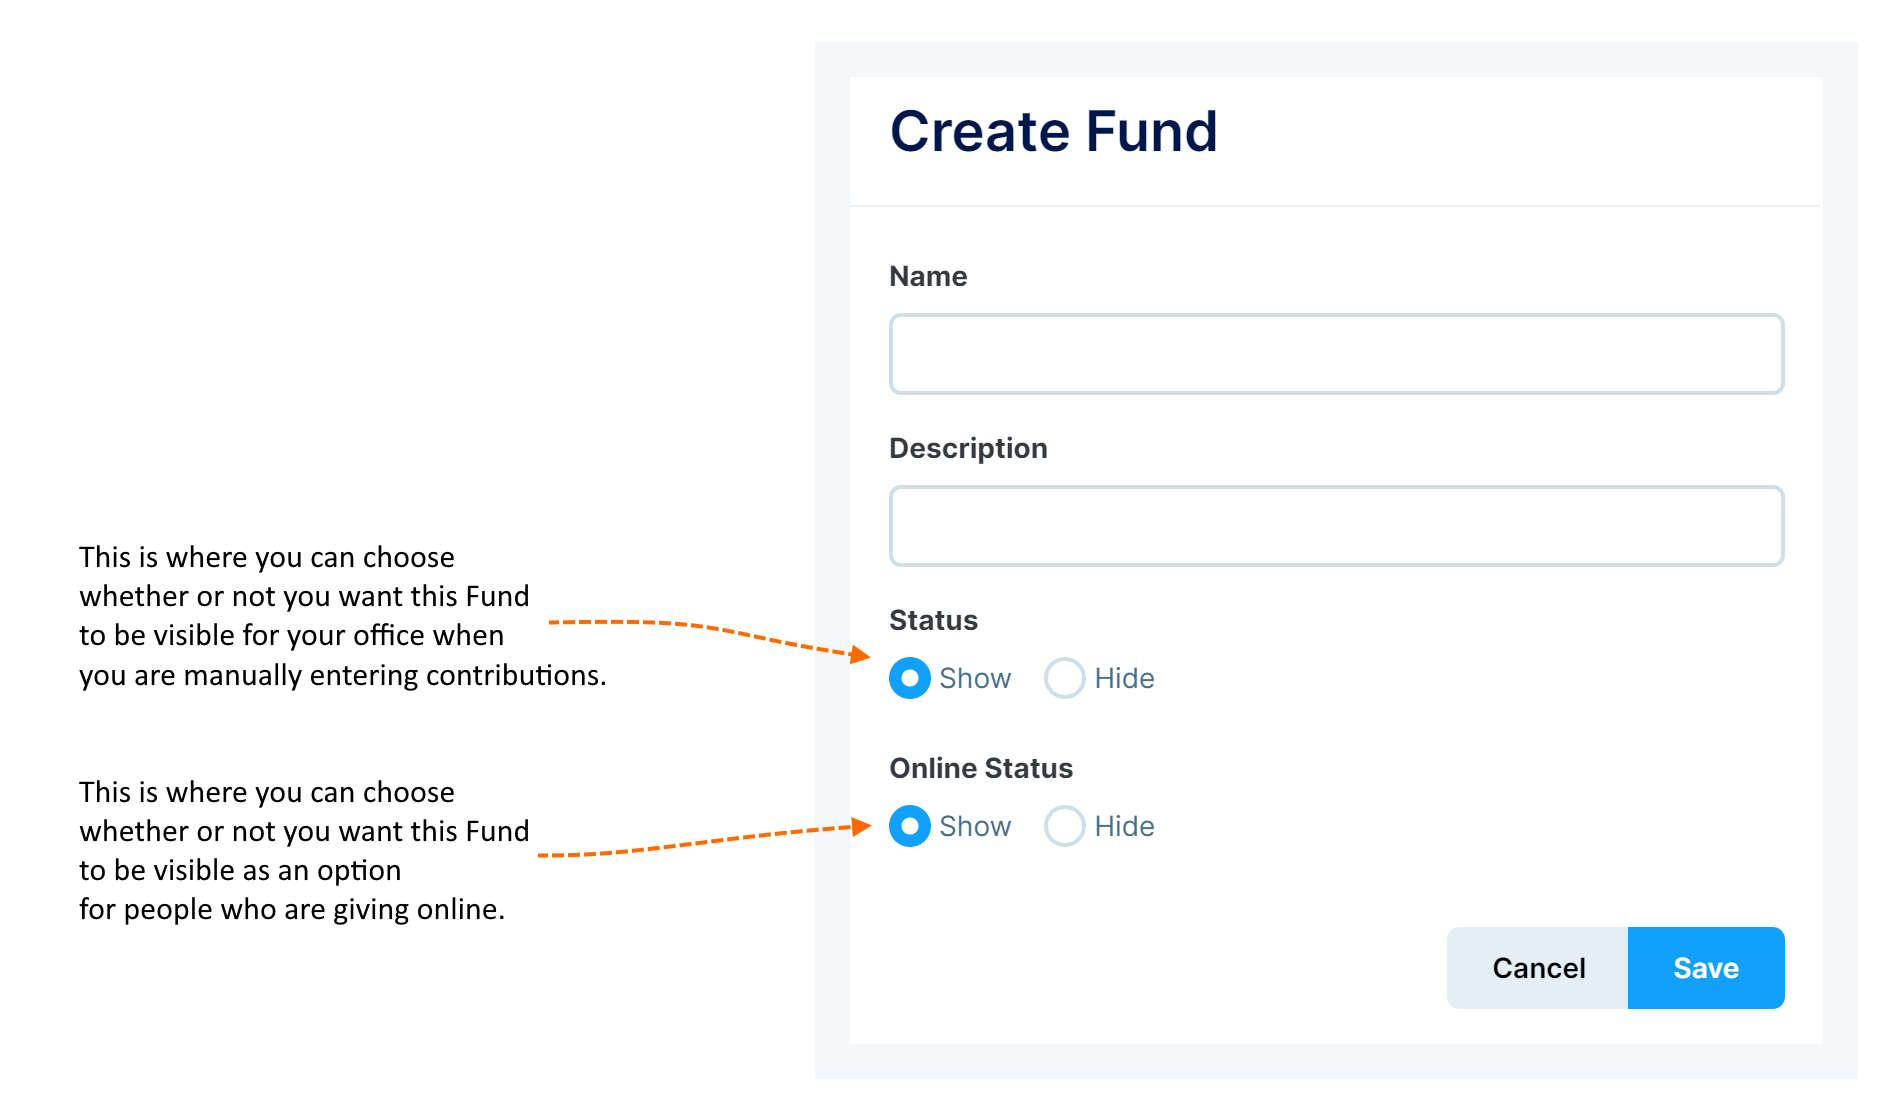
Task: Choose Hide for Online Status
Action: (1065, 826)
